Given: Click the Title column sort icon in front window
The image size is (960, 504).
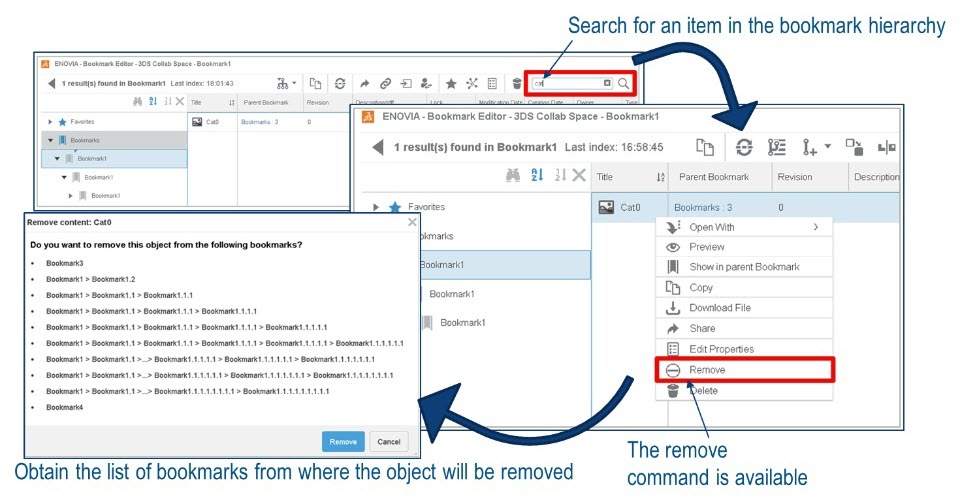Looking at the screenshot, I should tap(660, 177).
